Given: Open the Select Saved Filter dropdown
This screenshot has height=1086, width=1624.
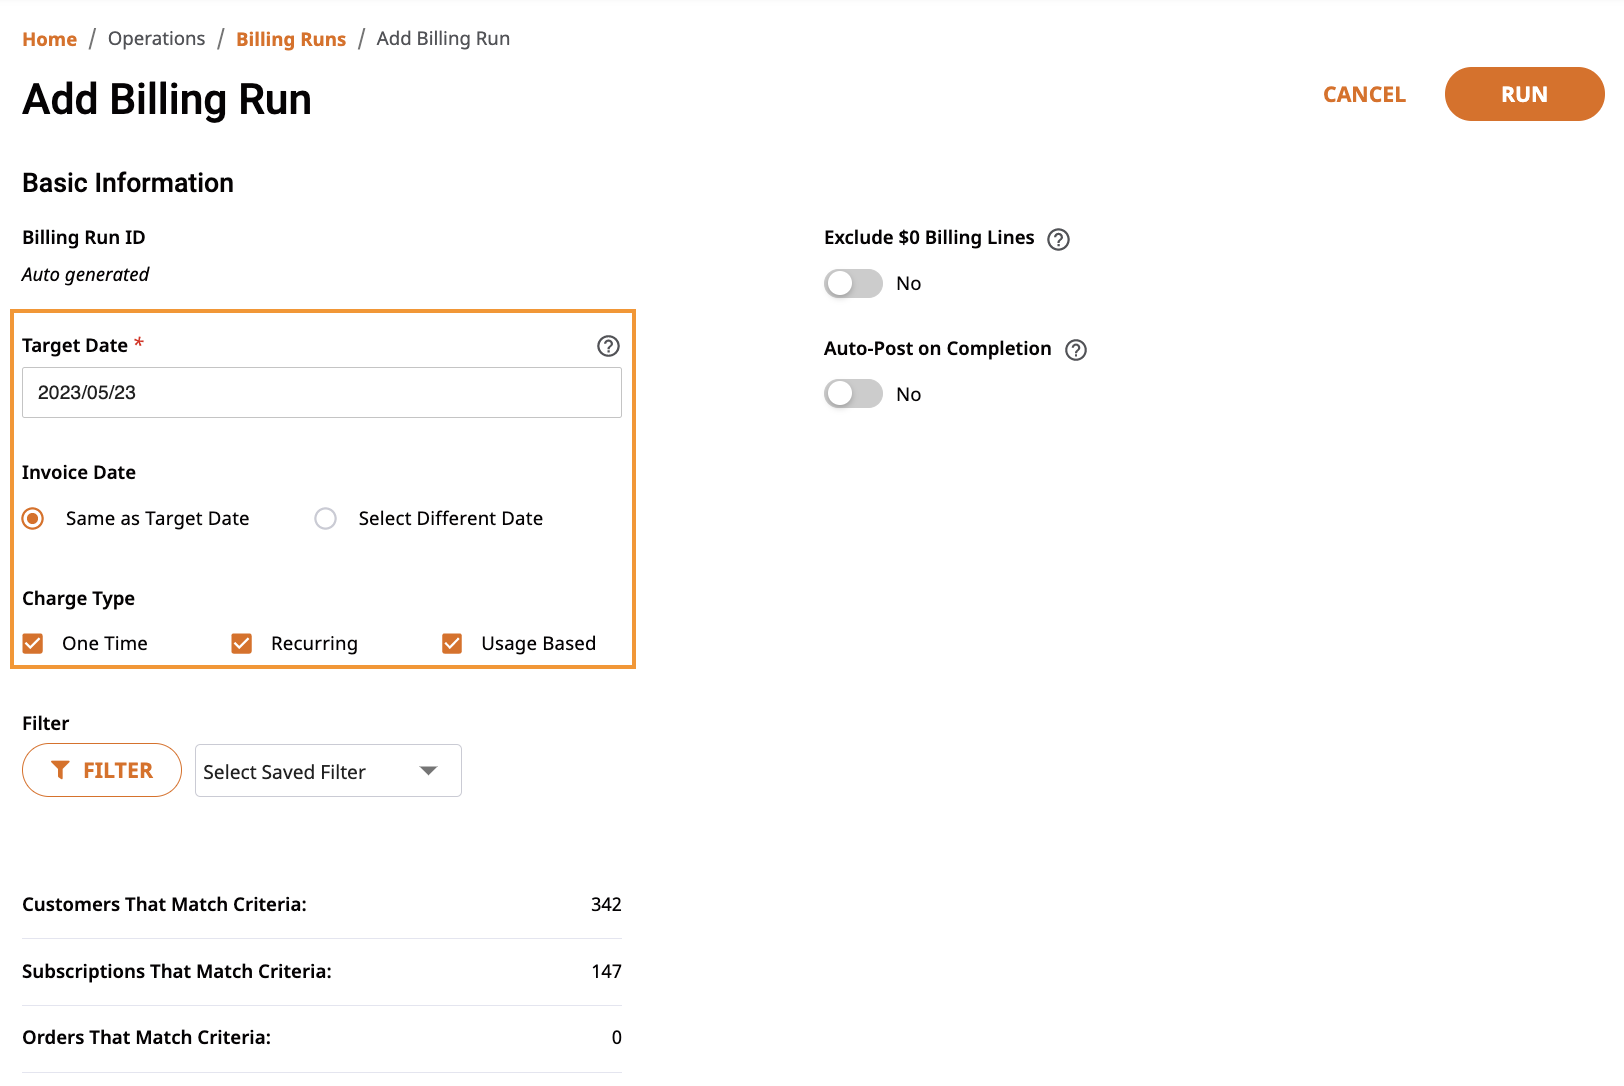Looking at the screenshot, I should point(328,771).
